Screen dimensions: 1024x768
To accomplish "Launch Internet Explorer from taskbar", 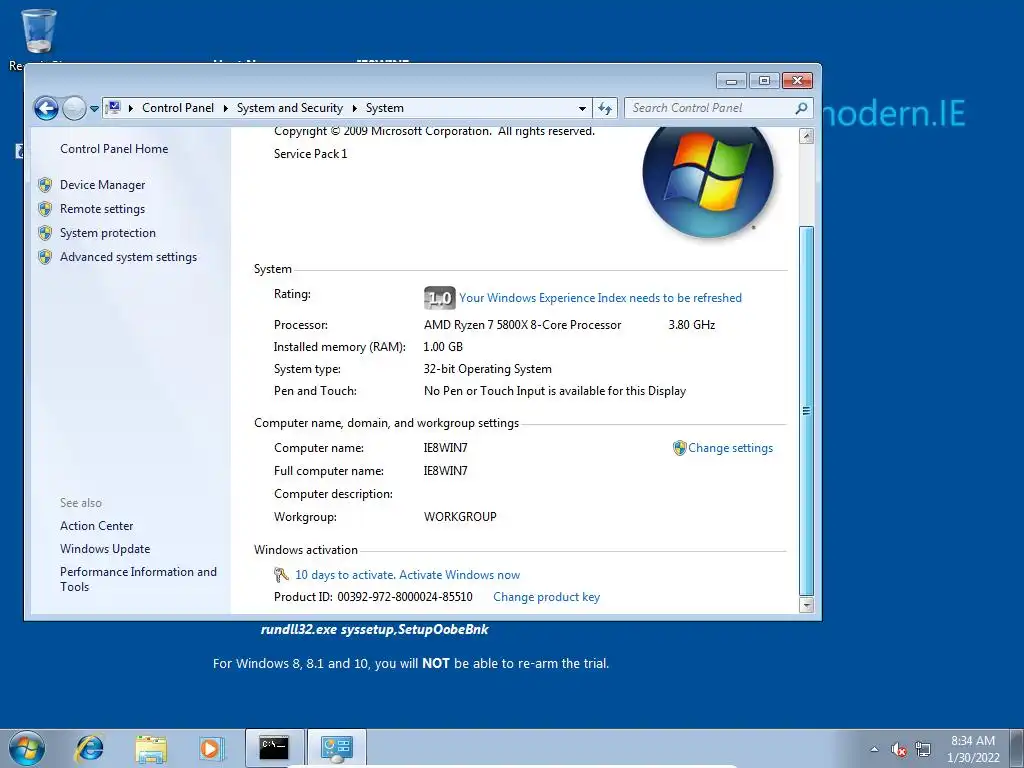I will point(89,748).
